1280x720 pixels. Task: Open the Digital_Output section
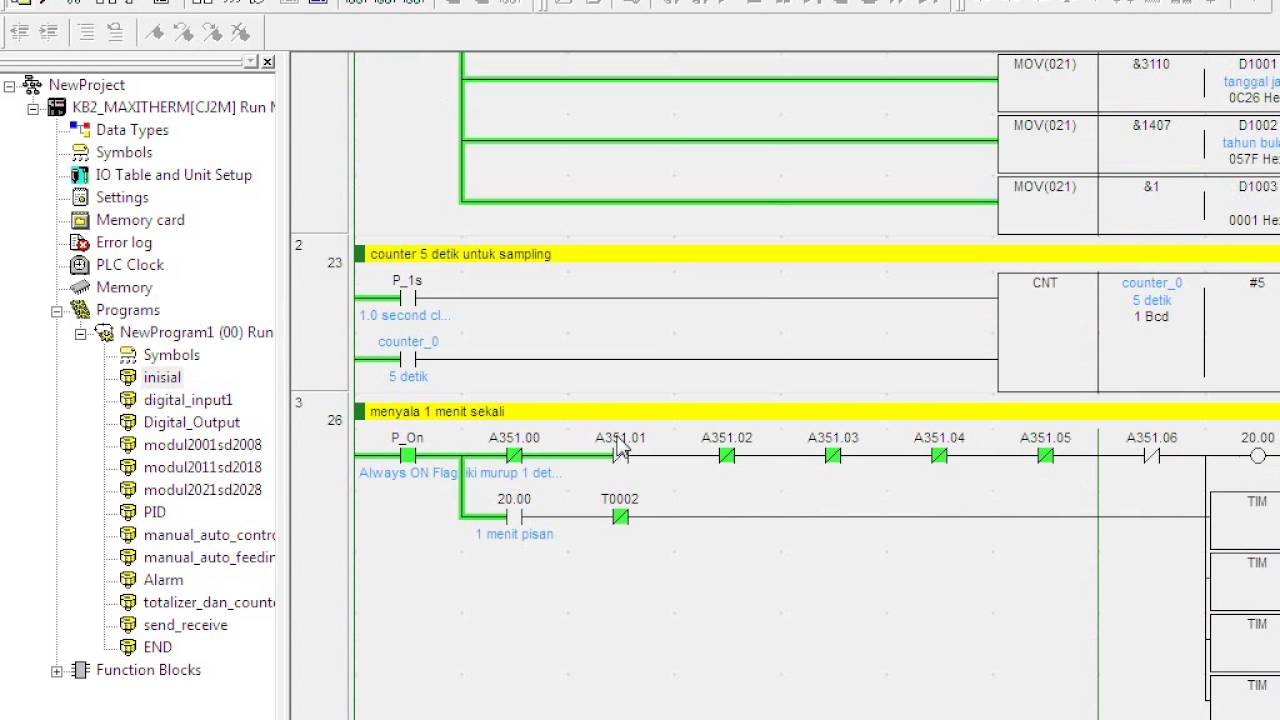(x=191, y=422)
